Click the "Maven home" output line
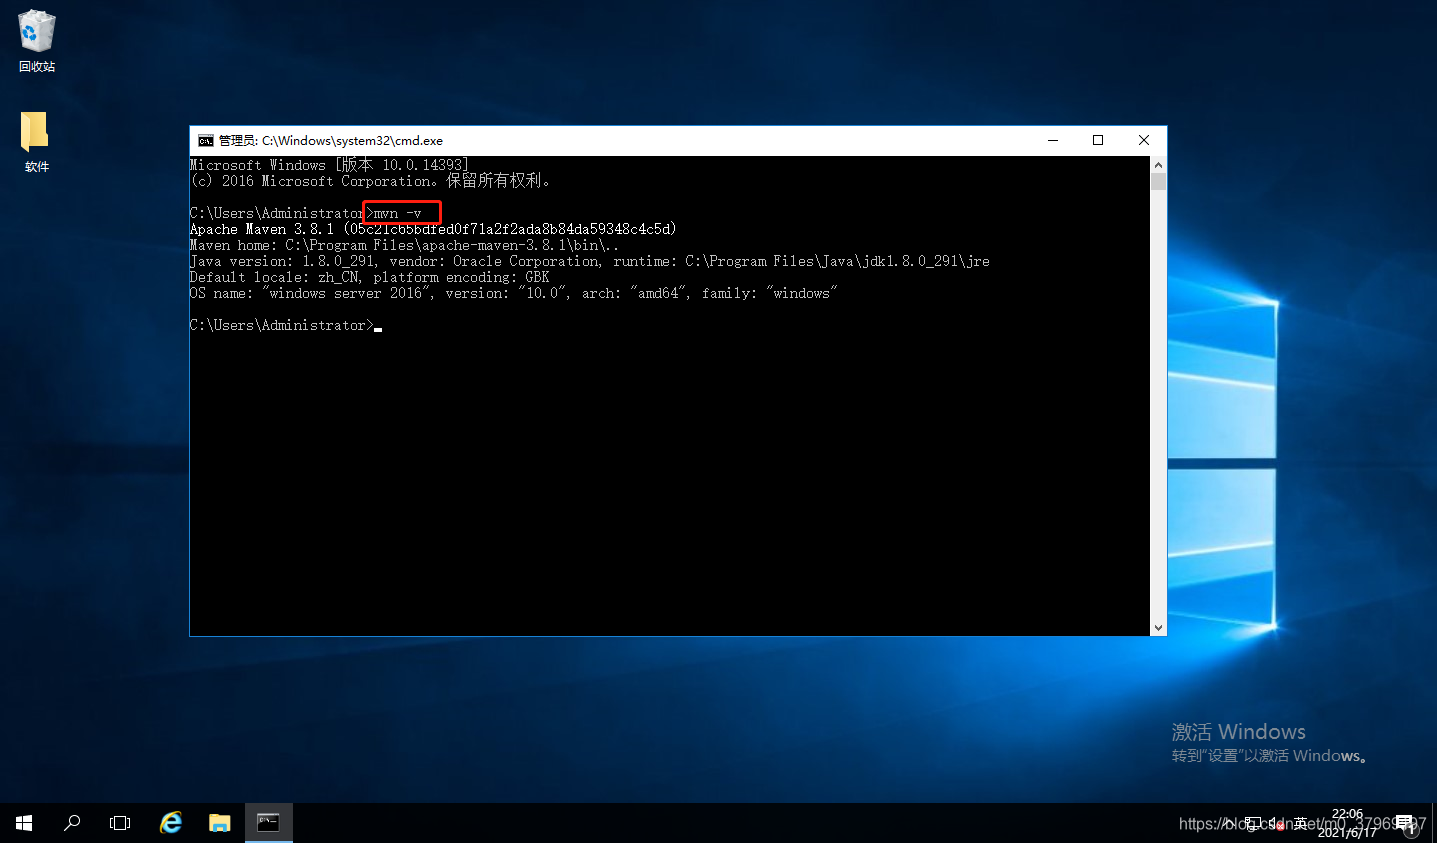Screen dimensions: 1437x843 point(404,245)
